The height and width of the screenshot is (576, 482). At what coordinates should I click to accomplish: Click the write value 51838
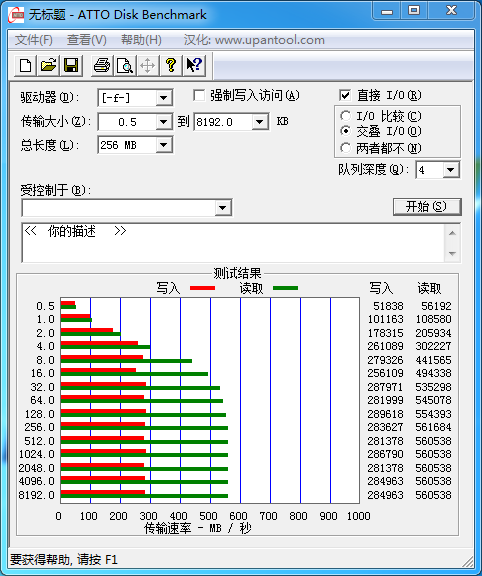tap(388, 306)
